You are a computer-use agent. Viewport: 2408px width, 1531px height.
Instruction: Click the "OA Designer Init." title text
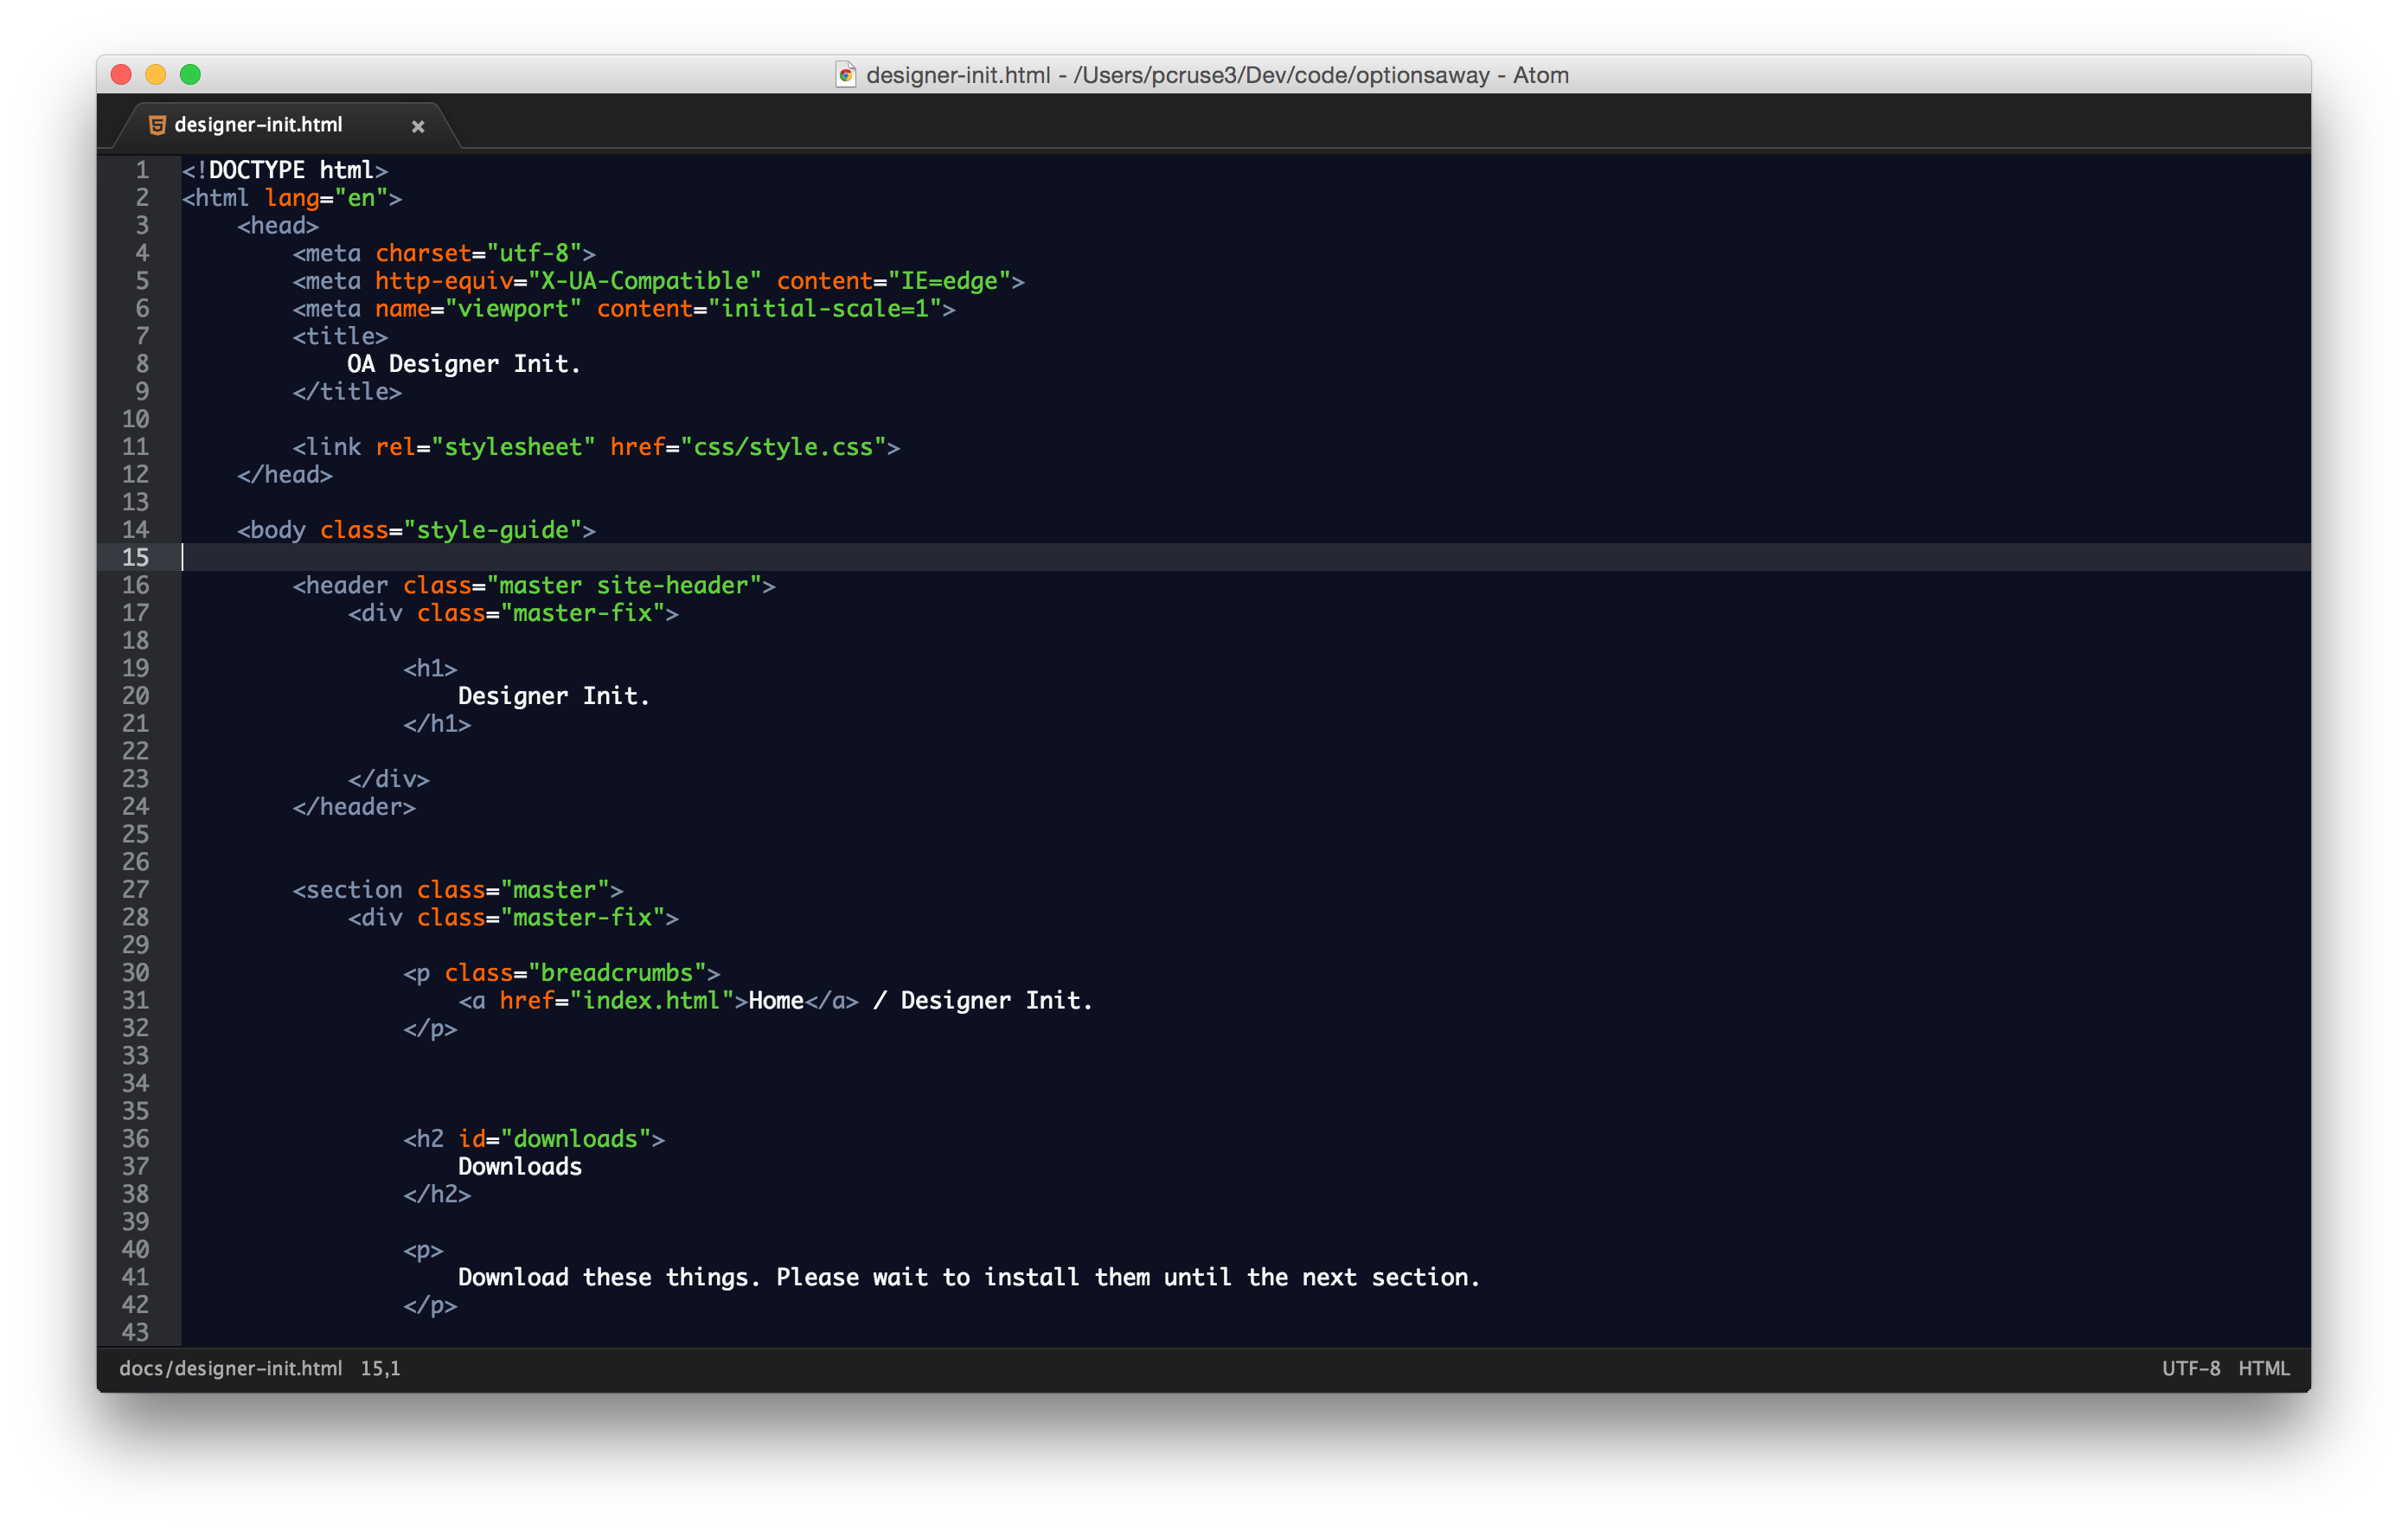tap(463, 364)
